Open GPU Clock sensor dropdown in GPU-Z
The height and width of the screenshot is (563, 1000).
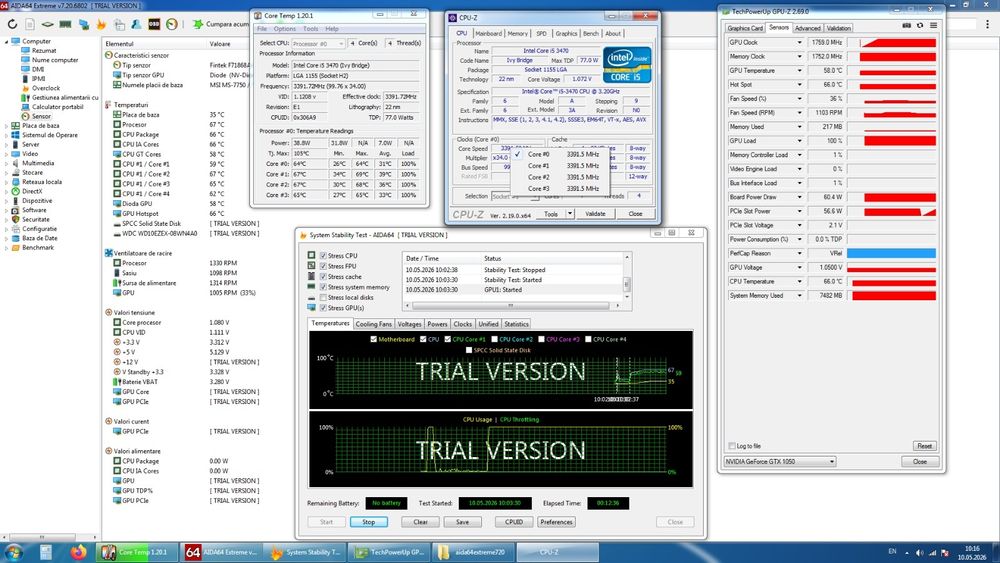(x=799, y=42)
